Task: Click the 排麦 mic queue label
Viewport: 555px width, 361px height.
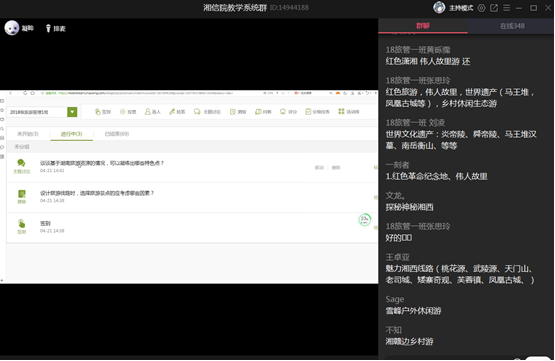Action: point(59,28)
